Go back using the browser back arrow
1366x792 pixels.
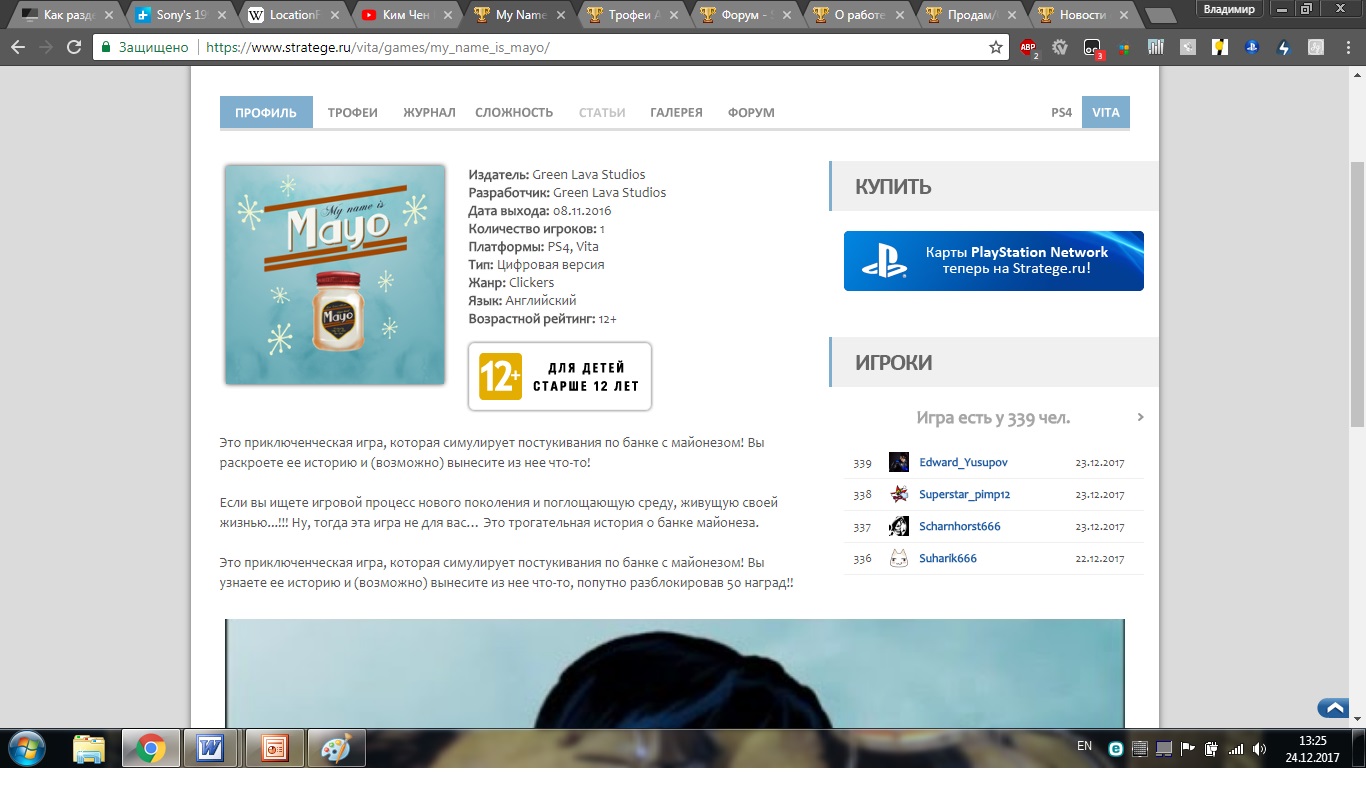[x=18, y=47]
